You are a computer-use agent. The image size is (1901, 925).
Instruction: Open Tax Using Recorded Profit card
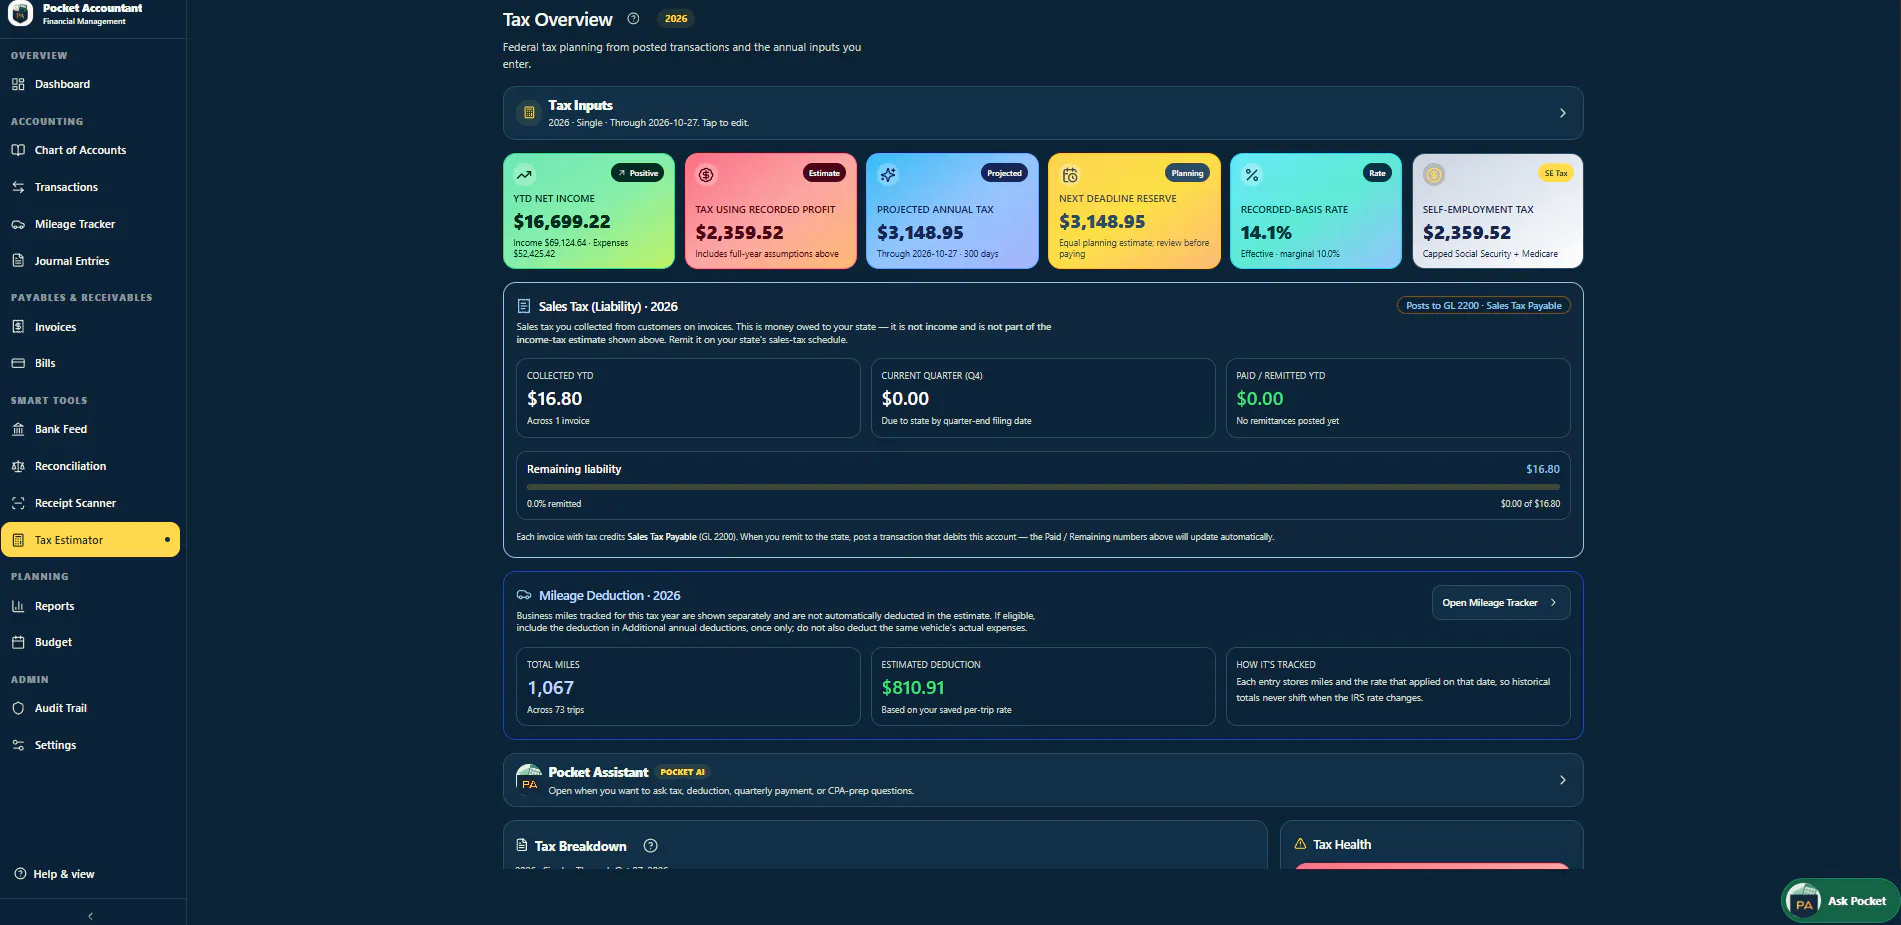771,211
